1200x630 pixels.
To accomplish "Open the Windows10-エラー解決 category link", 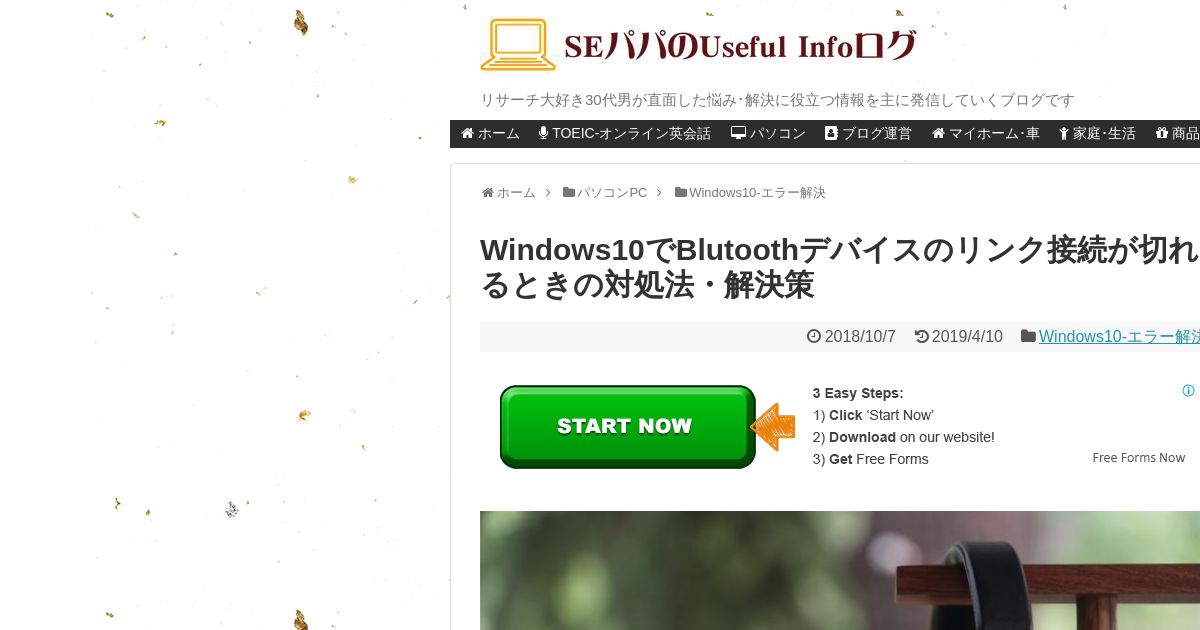I will click(x=1119, y=337).
